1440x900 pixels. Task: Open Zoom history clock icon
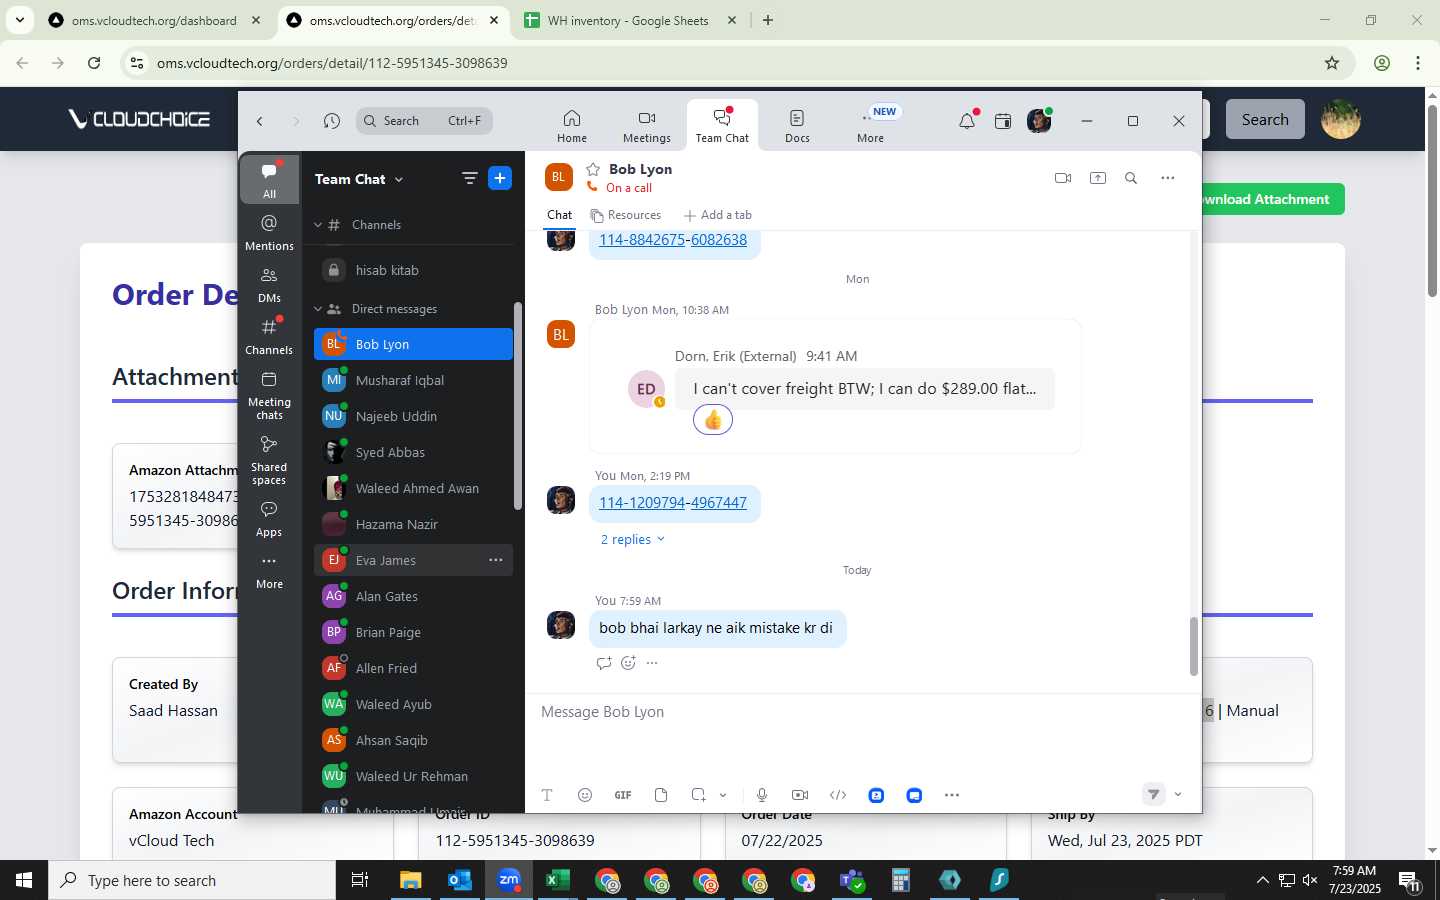coord(332,121)
